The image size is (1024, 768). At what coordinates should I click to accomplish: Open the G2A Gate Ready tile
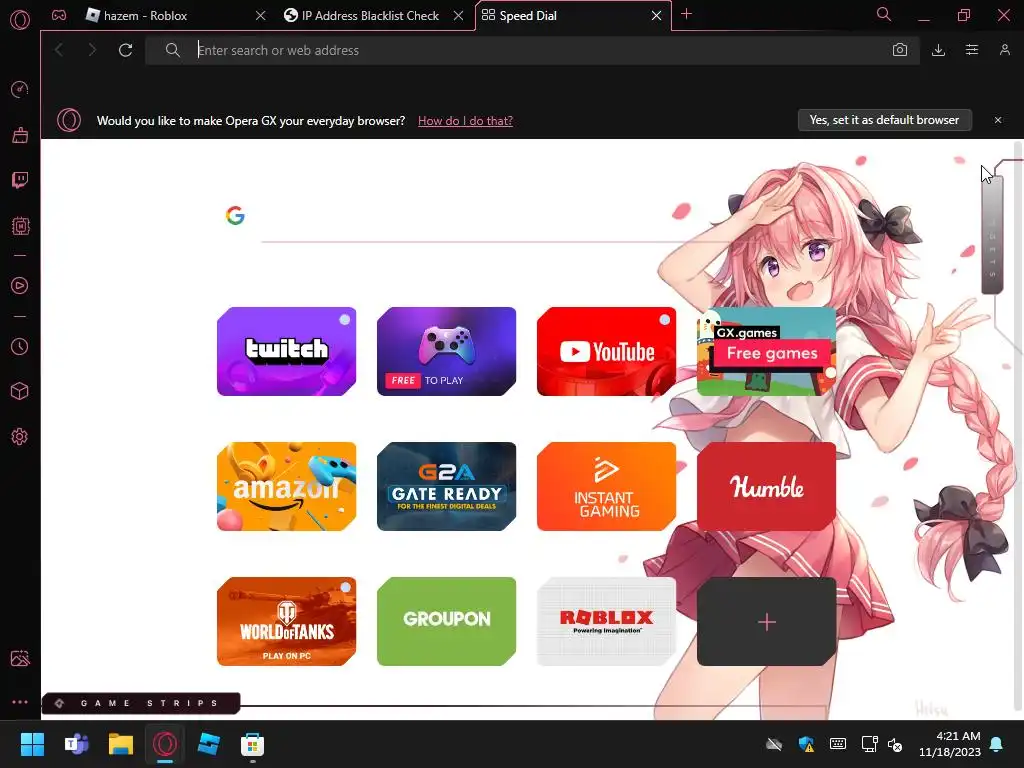pyautogui.click(x=447, y=487)
